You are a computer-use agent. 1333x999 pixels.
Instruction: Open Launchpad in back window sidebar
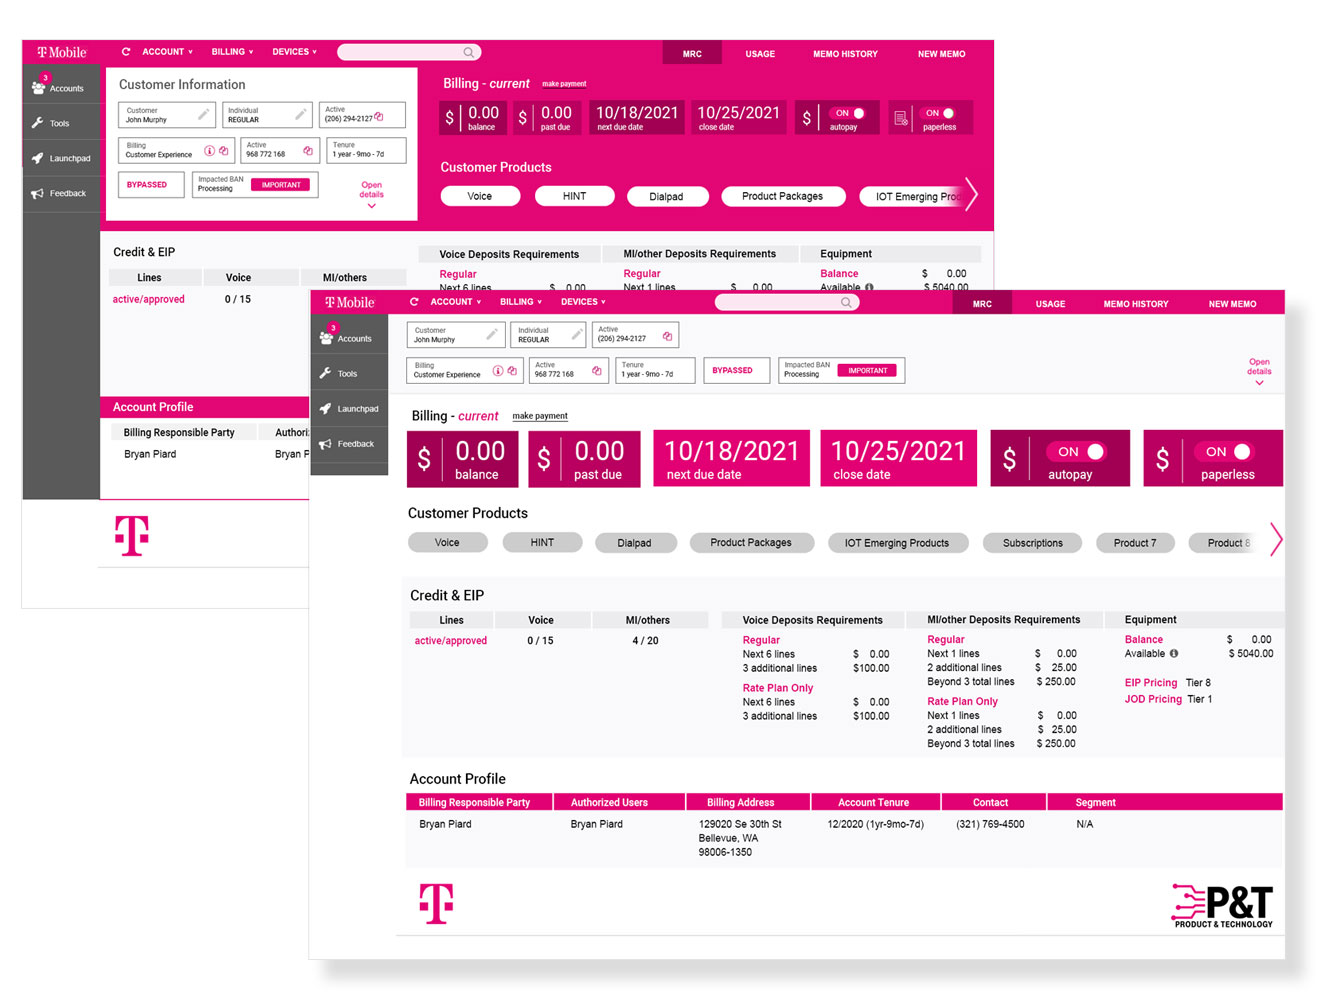pos(61,158)
